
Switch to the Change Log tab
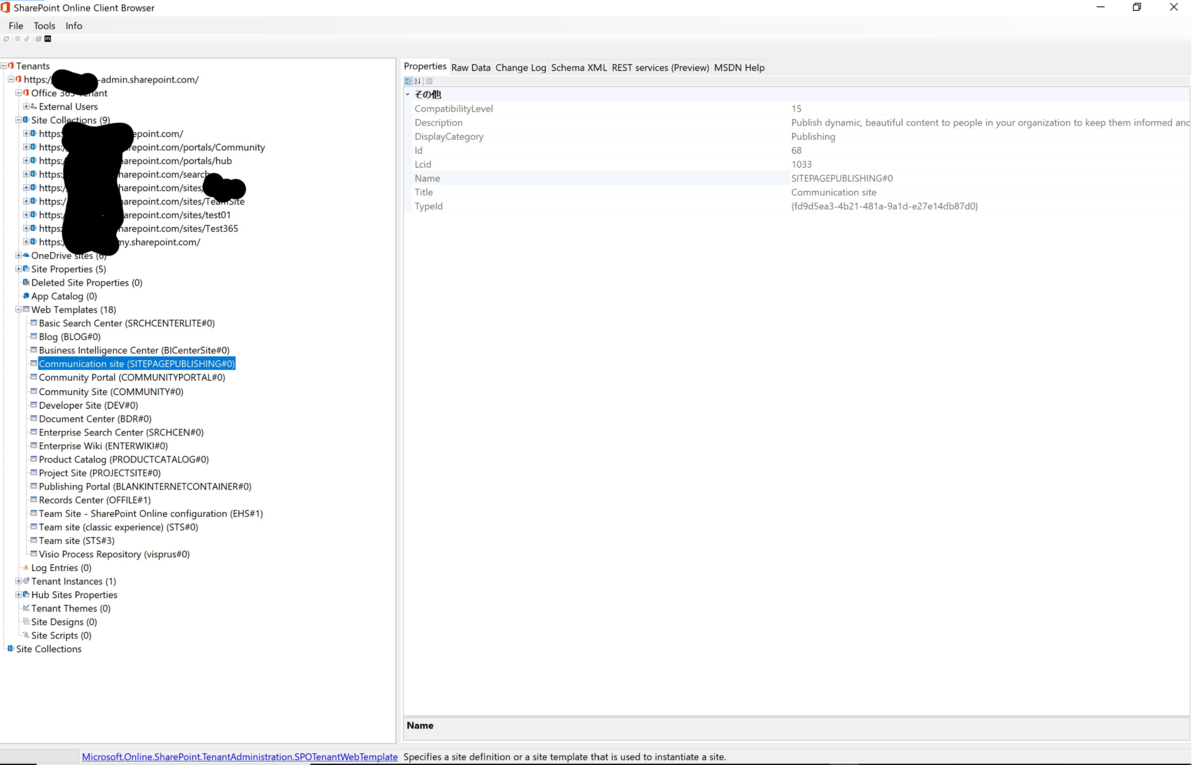tap(521, 68)
